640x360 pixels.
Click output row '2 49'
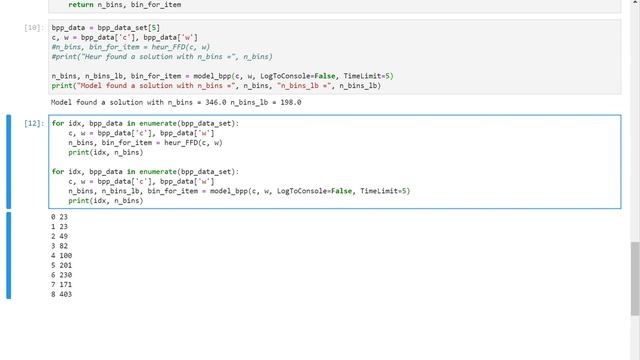60,236
